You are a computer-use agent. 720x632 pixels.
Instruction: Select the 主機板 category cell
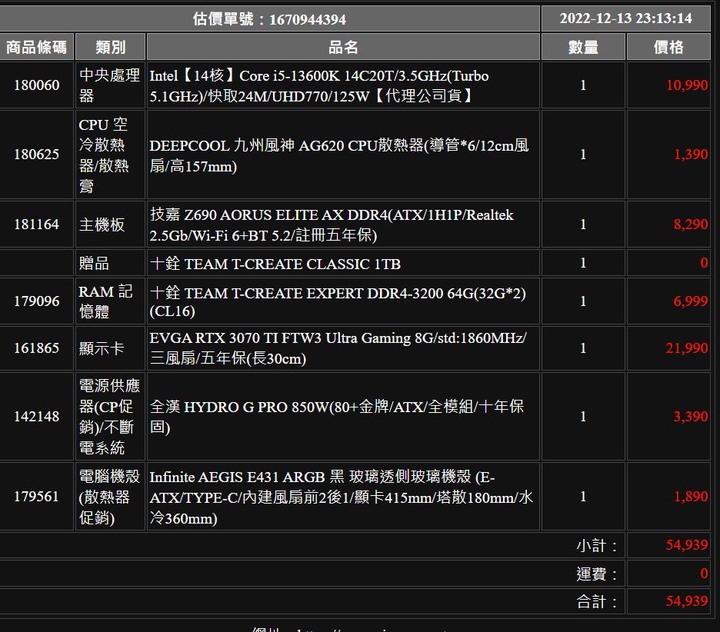[x=110, y=224]
